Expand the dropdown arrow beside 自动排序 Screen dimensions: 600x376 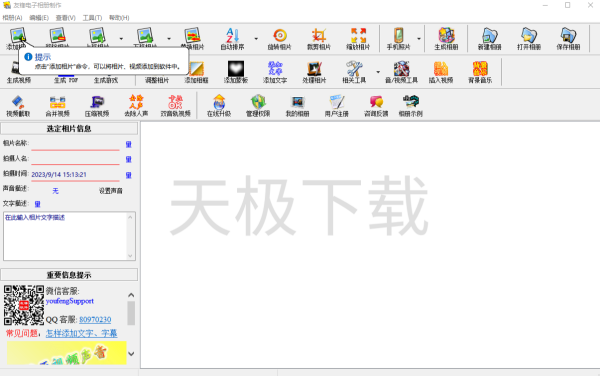pos(256,39)
